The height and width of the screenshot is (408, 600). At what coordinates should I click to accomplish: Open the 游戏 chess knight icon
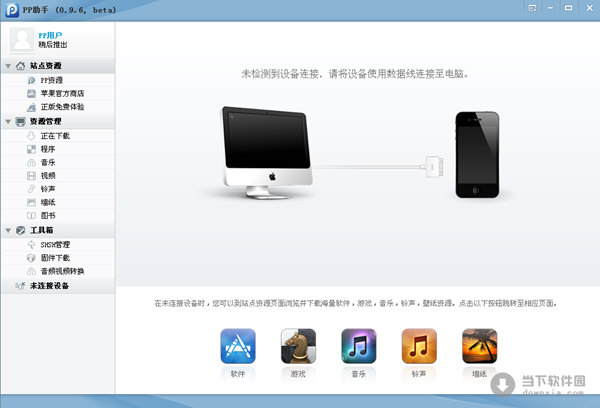point(298,346)
